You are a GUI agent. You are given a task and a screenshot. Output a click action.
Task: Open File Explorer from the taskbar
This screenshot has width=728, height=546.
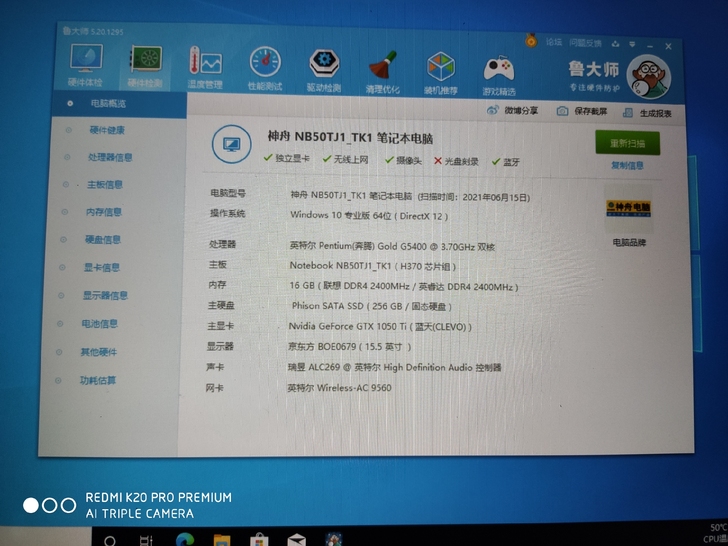click(222, 540)
